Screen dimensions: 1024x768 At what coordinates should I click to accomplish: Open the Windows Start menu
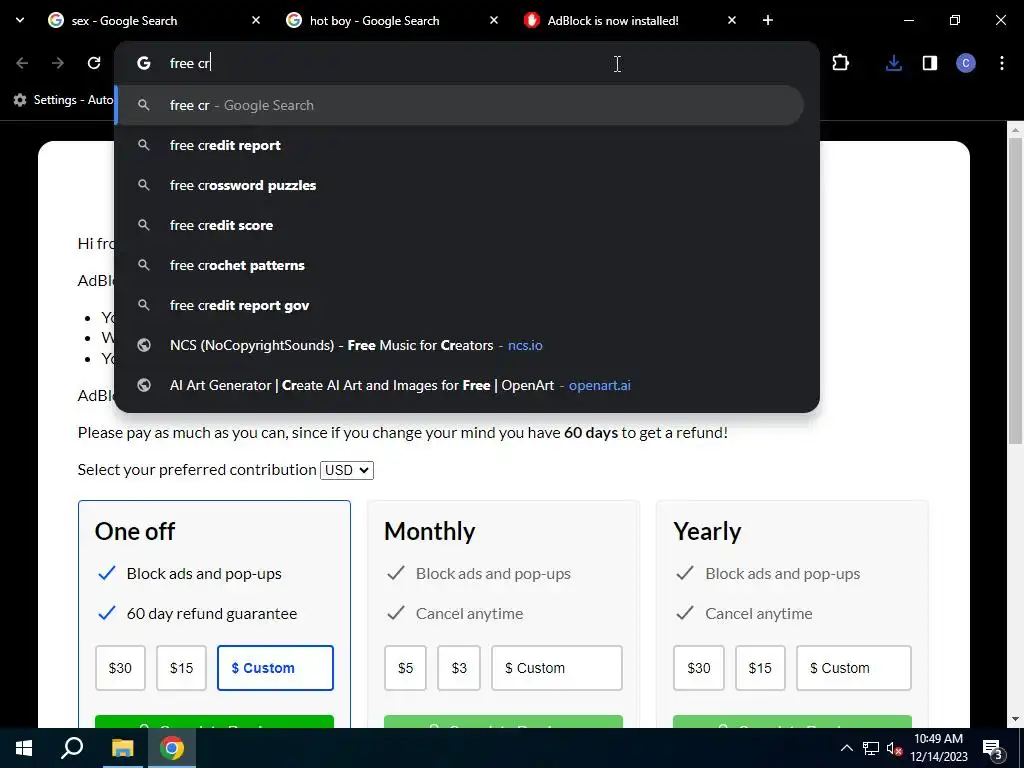pos(24,748)
